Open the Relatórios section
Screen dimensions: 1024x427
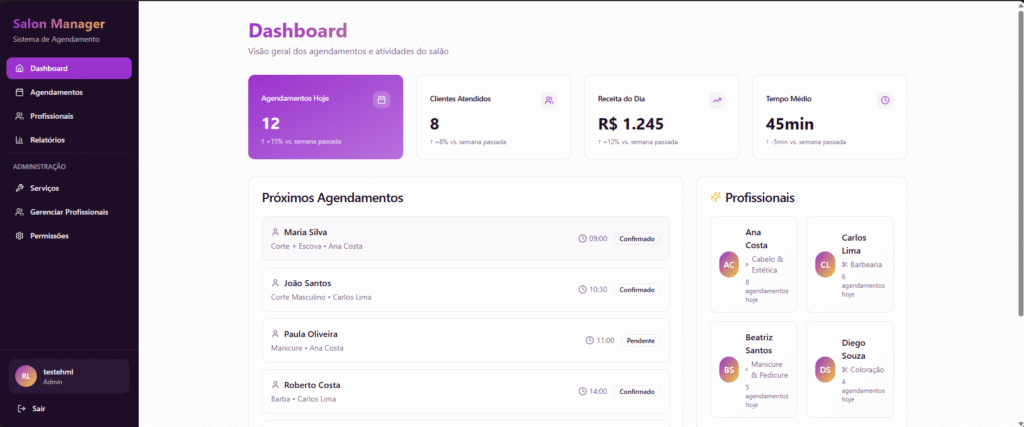click(x=69, y=140)
